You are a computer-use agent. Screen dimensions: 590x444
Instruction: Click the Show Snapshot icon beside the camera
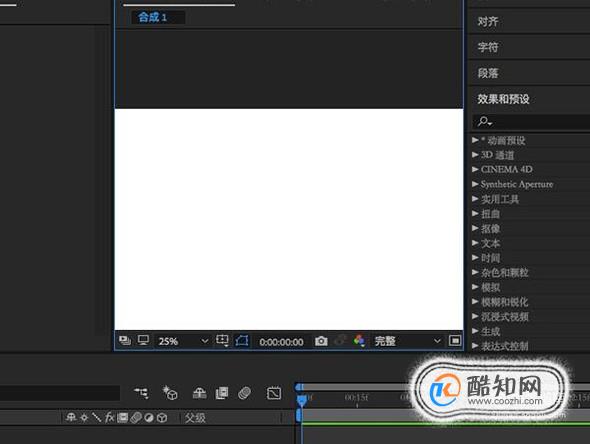341,341
